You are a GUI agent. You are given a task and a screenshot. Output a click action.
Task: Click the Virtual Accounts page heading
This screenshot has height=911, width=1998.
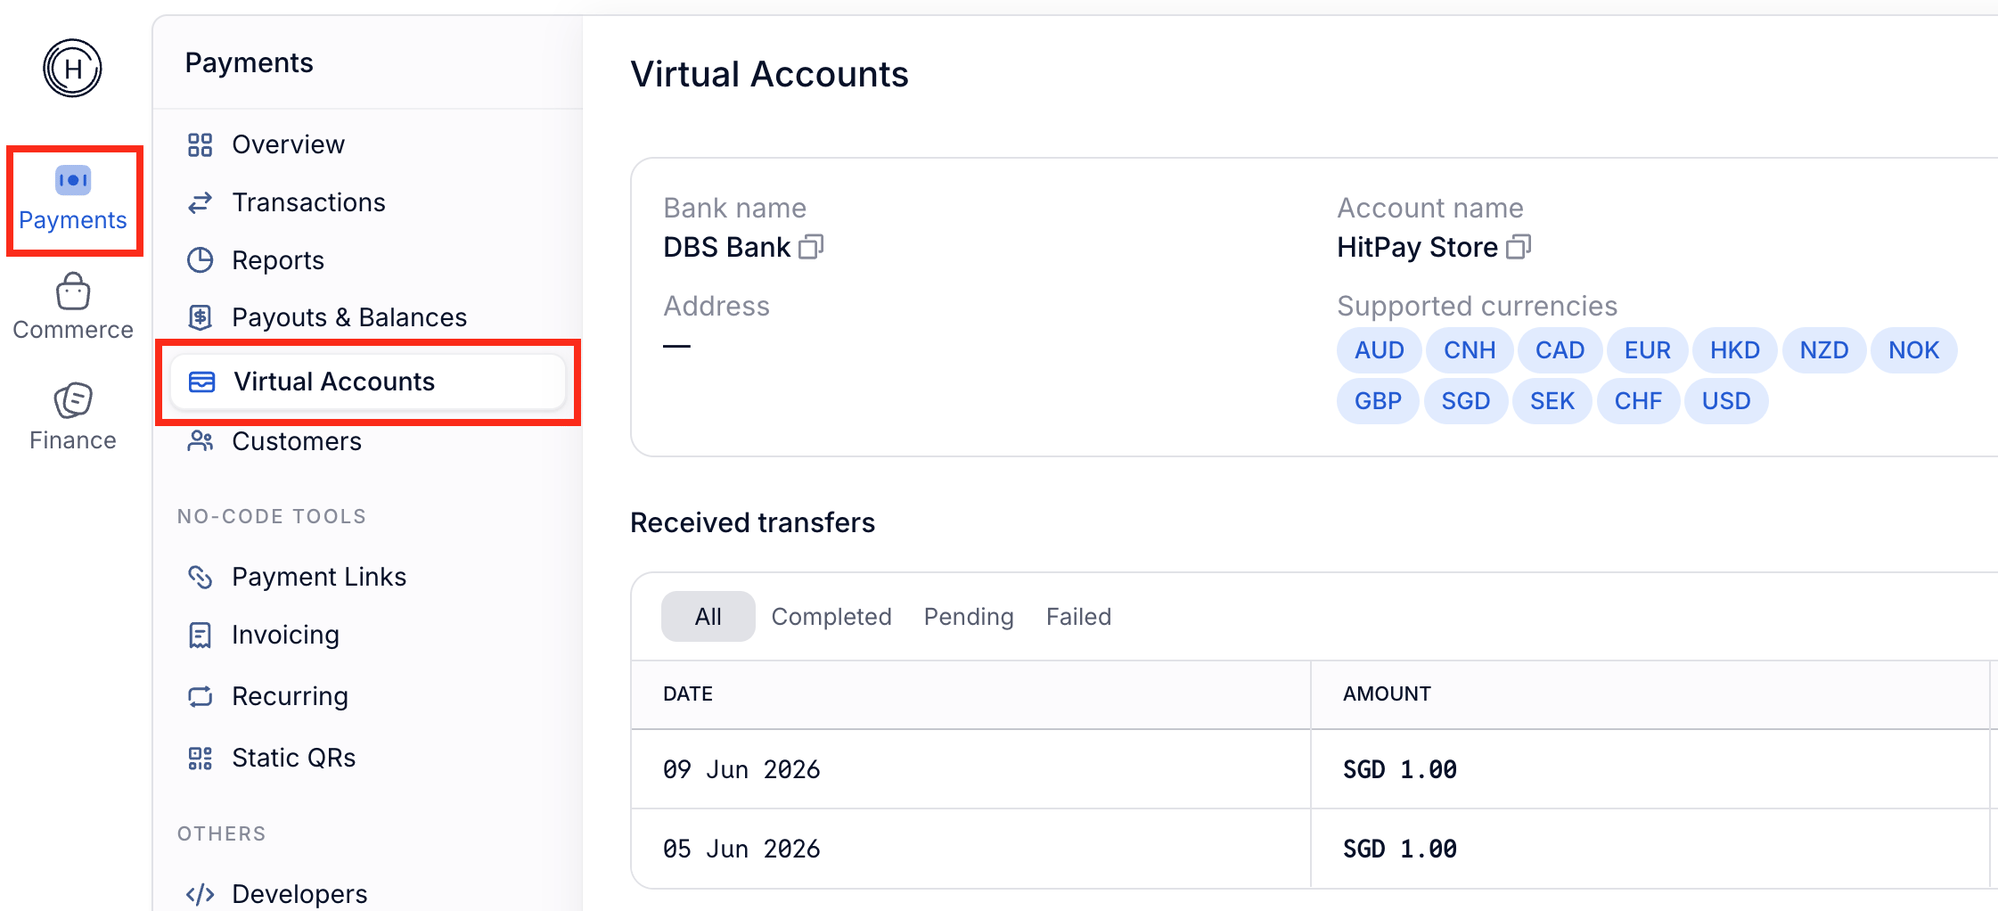click(769, 74)
